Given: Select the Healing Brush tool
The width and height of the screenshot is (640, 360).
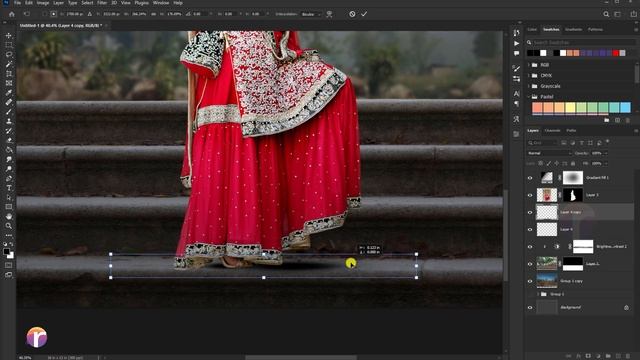Looking at the screenshot, I should [x=9, y=102].
